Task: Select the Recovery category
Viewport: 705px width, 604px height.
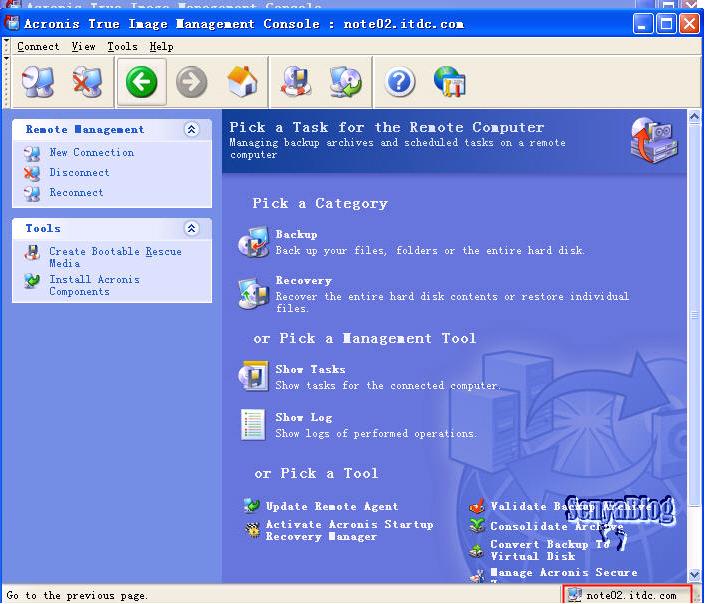Action: point(303,281)
